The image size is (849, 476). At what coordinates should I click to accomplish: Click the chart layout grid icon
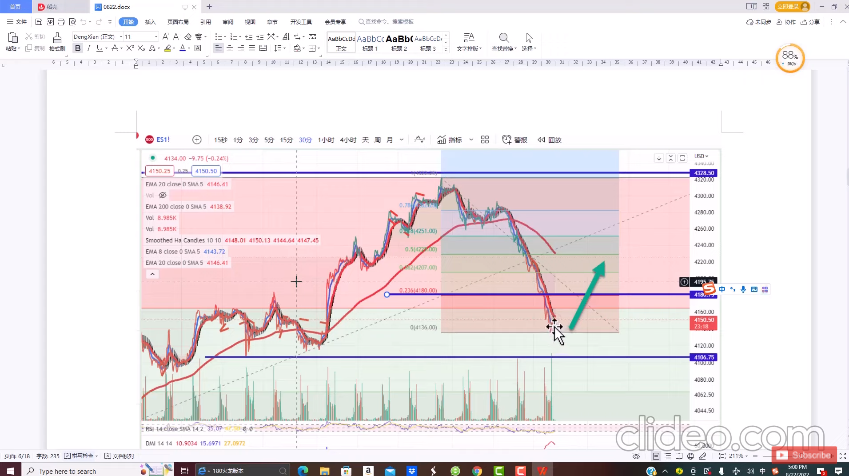[x=485, y=140]
